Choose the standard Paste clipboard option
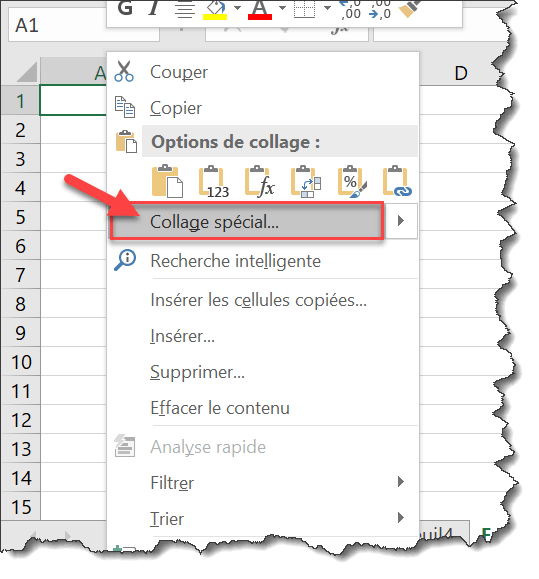 point(167,181)
